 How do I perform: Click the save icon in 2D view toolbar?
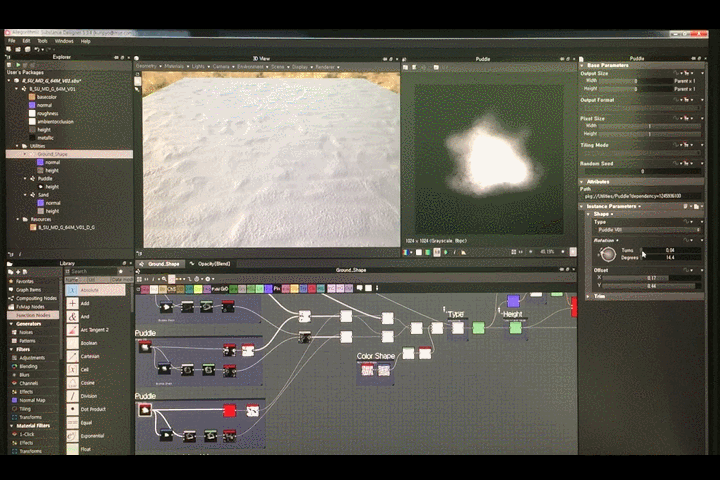[405, 67]
